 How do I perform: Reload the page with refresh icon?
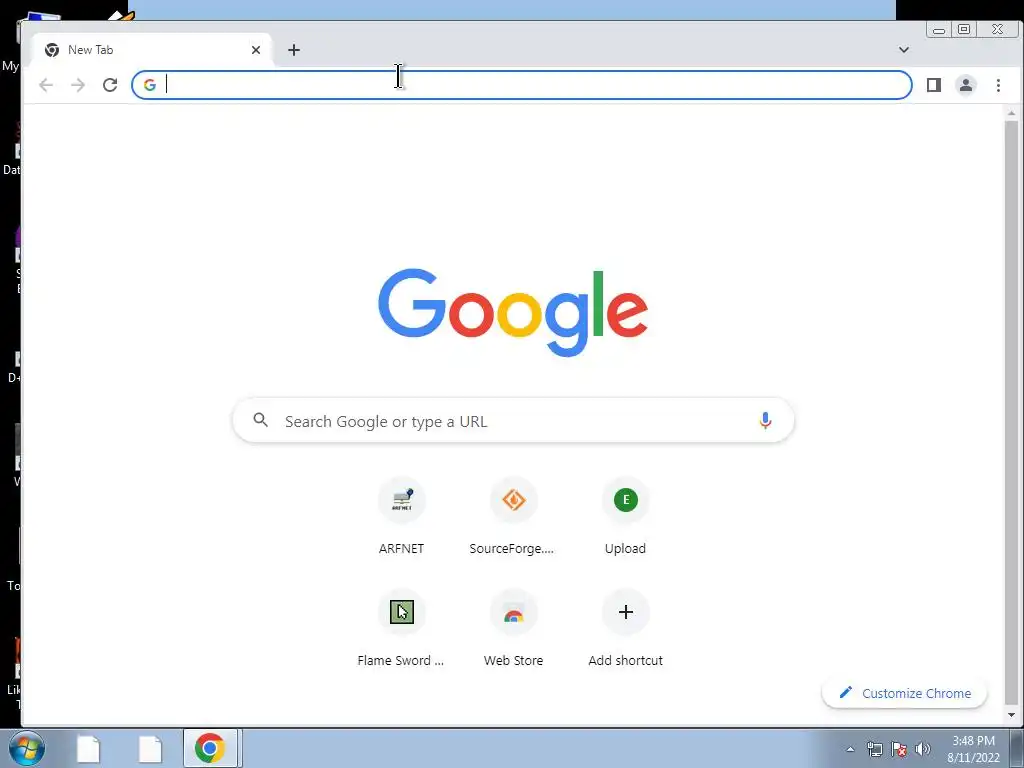tap(110, 85)
